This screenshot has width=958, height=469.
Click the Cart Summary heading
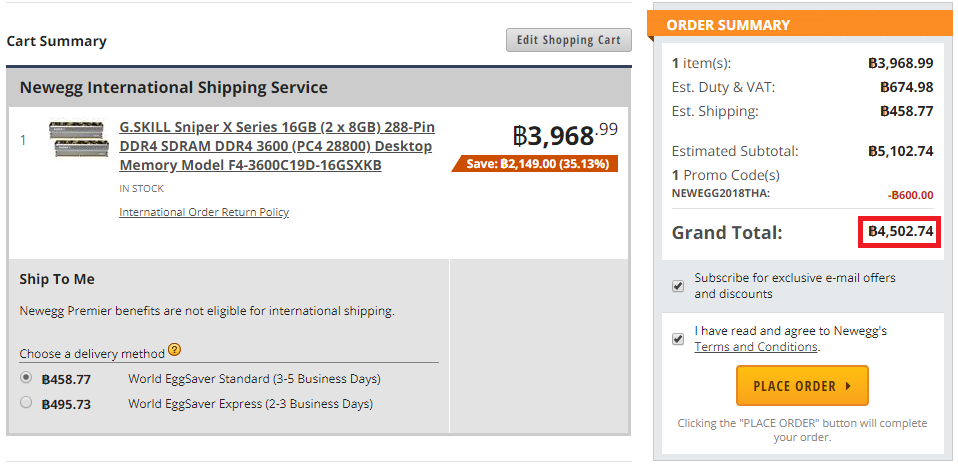pos(56,42)
